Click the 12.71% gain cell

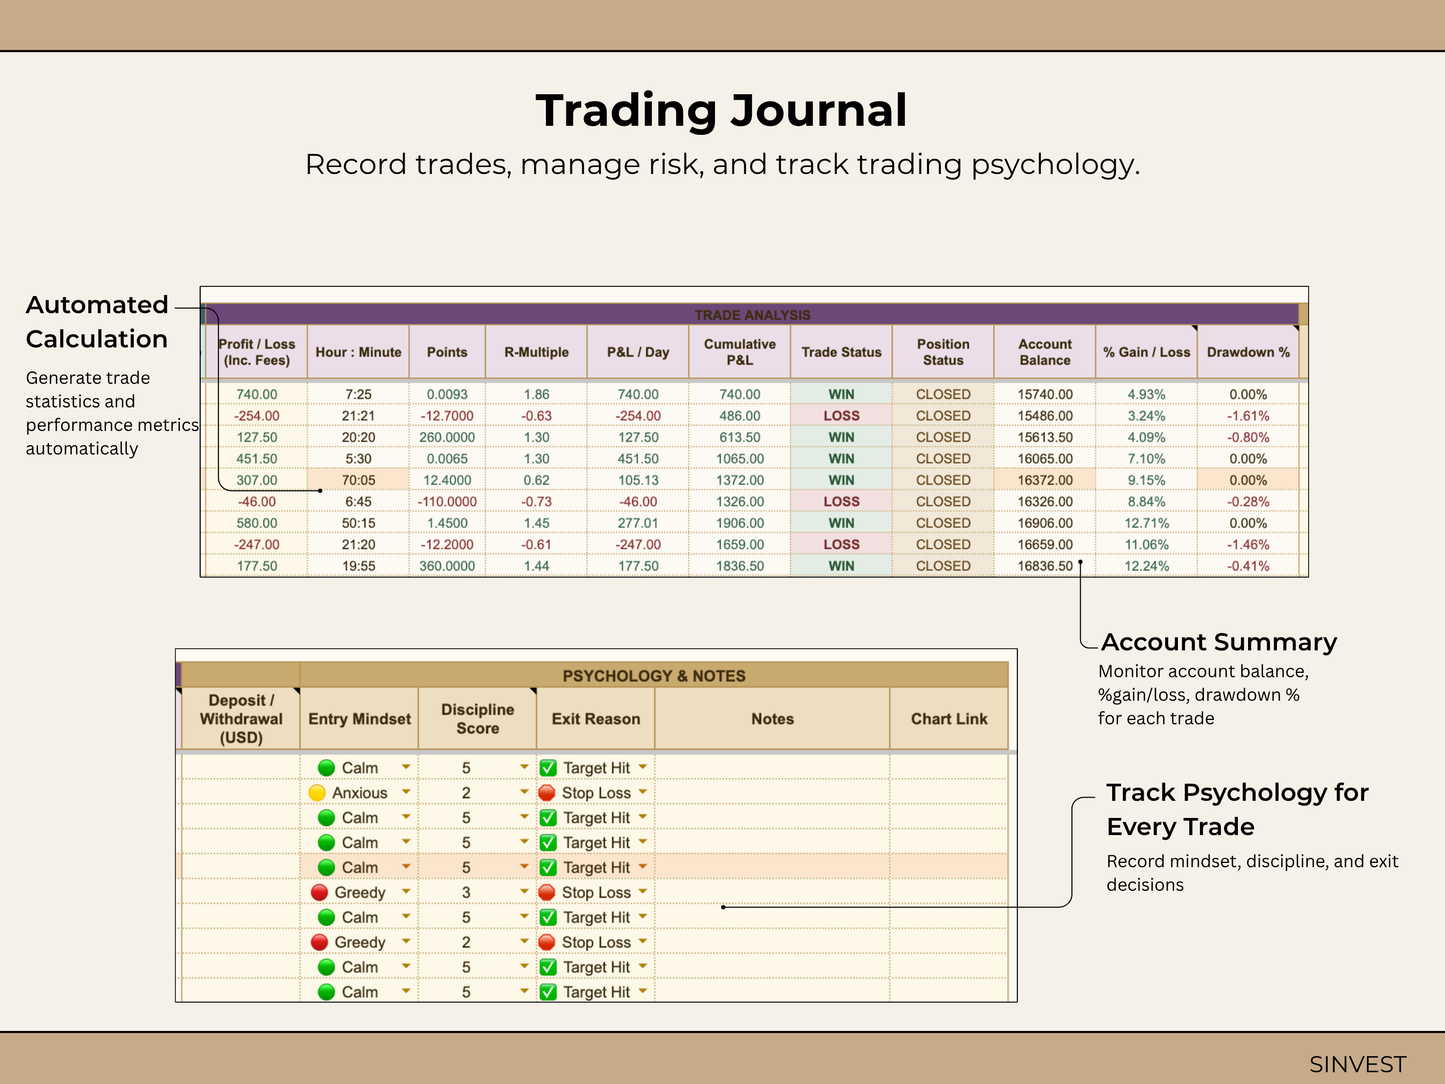tap(1146, 523)
